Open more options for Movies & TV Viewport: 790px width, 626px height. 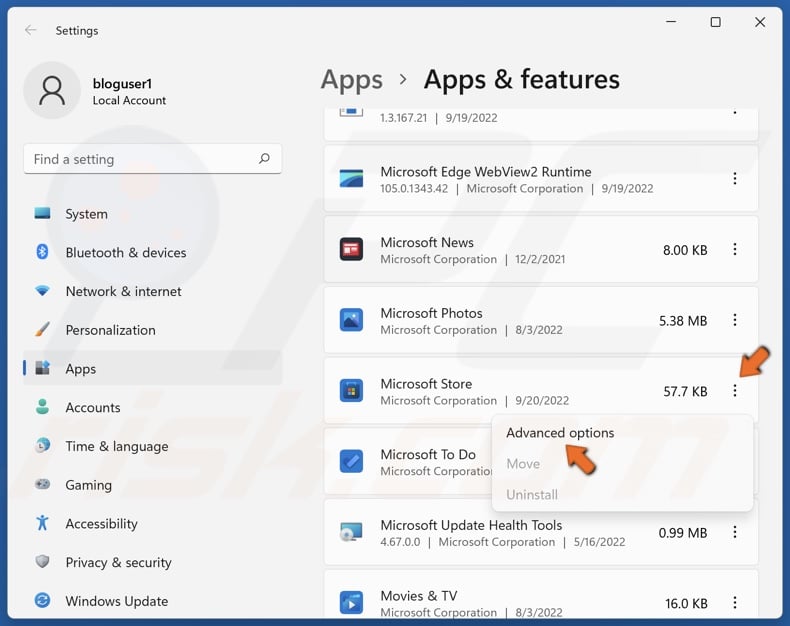click(x=735, y=602)
